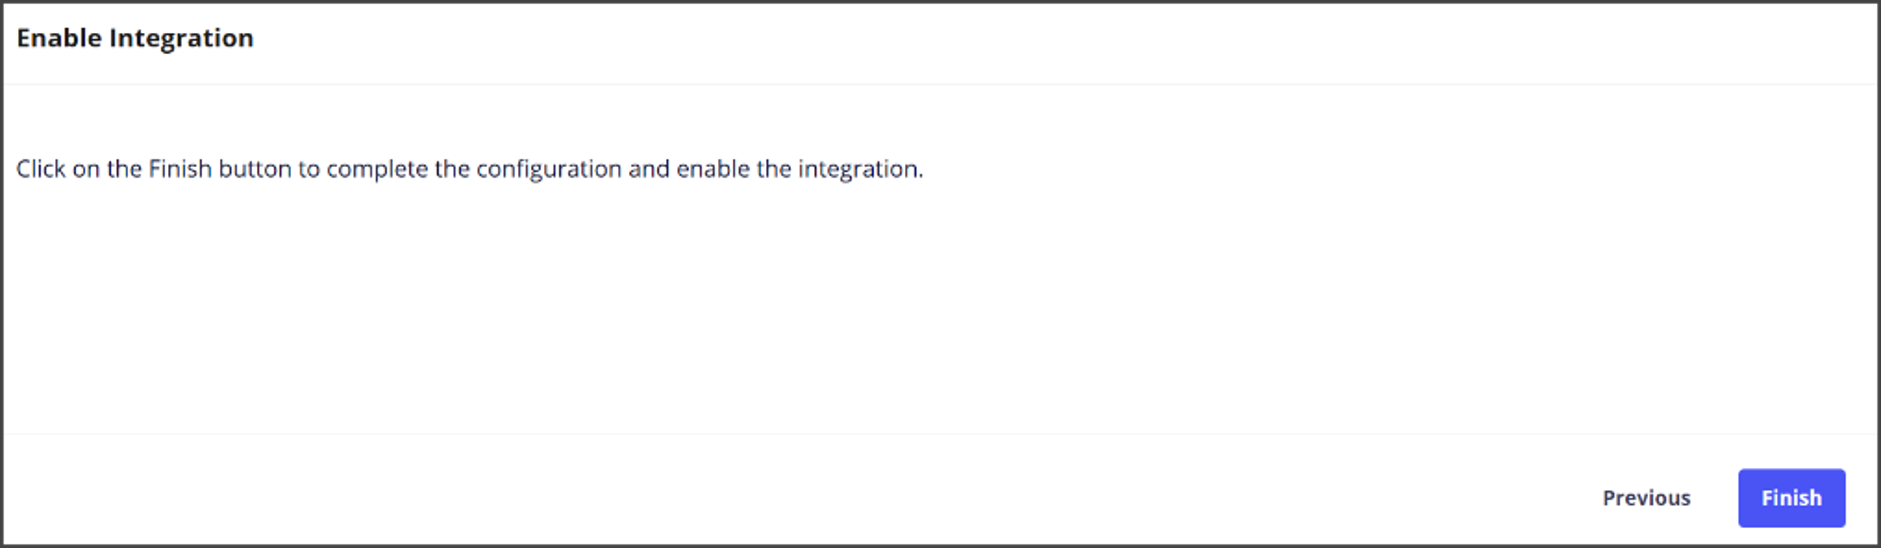Choose Previous beside the Finish button
Screen dimensions: 1881x548
(x=1646, y=498)
